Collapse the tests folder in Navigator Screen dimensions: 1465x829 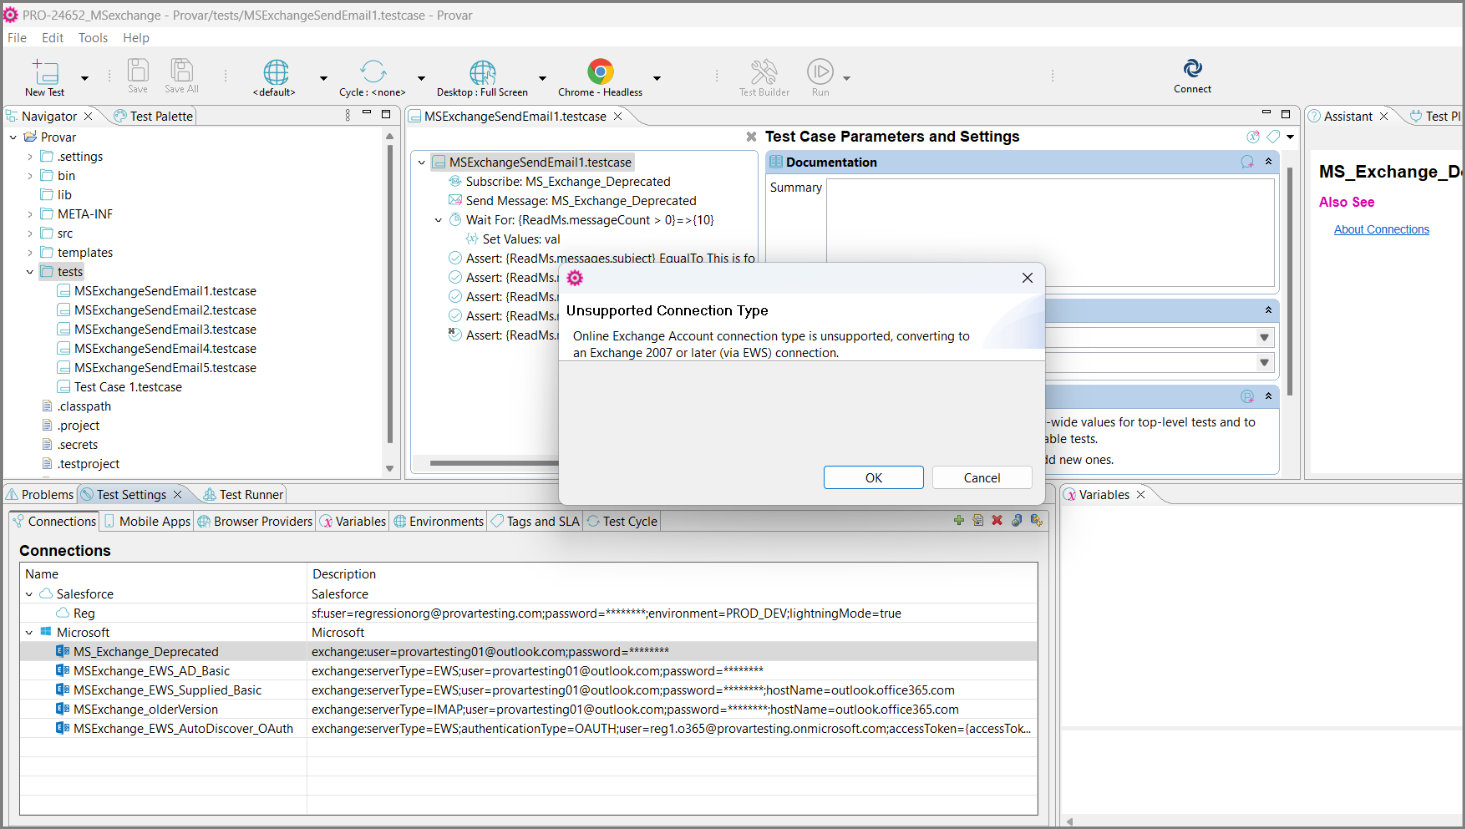pyautogui.click(x=30, y=272)
